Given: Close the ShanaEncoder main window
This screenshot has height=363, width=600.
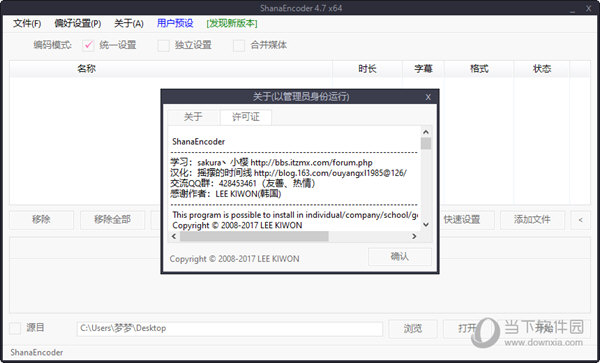Looking at the screenshot, I should 589,8.
